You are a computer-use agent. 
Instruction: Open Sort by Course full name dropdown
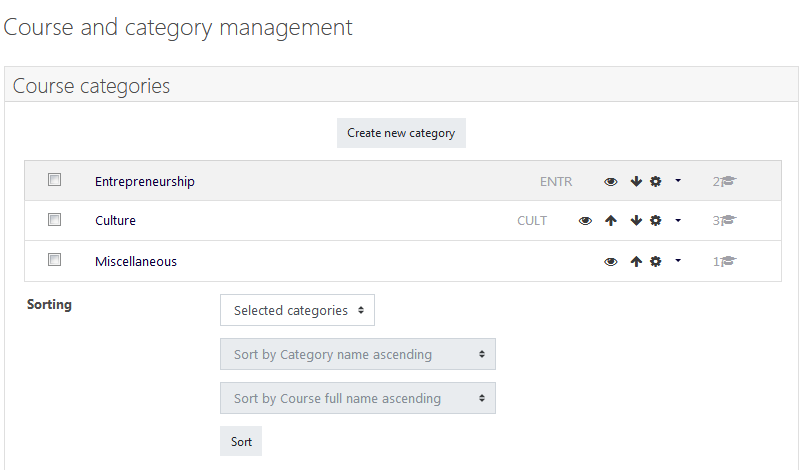click(358, 398)
